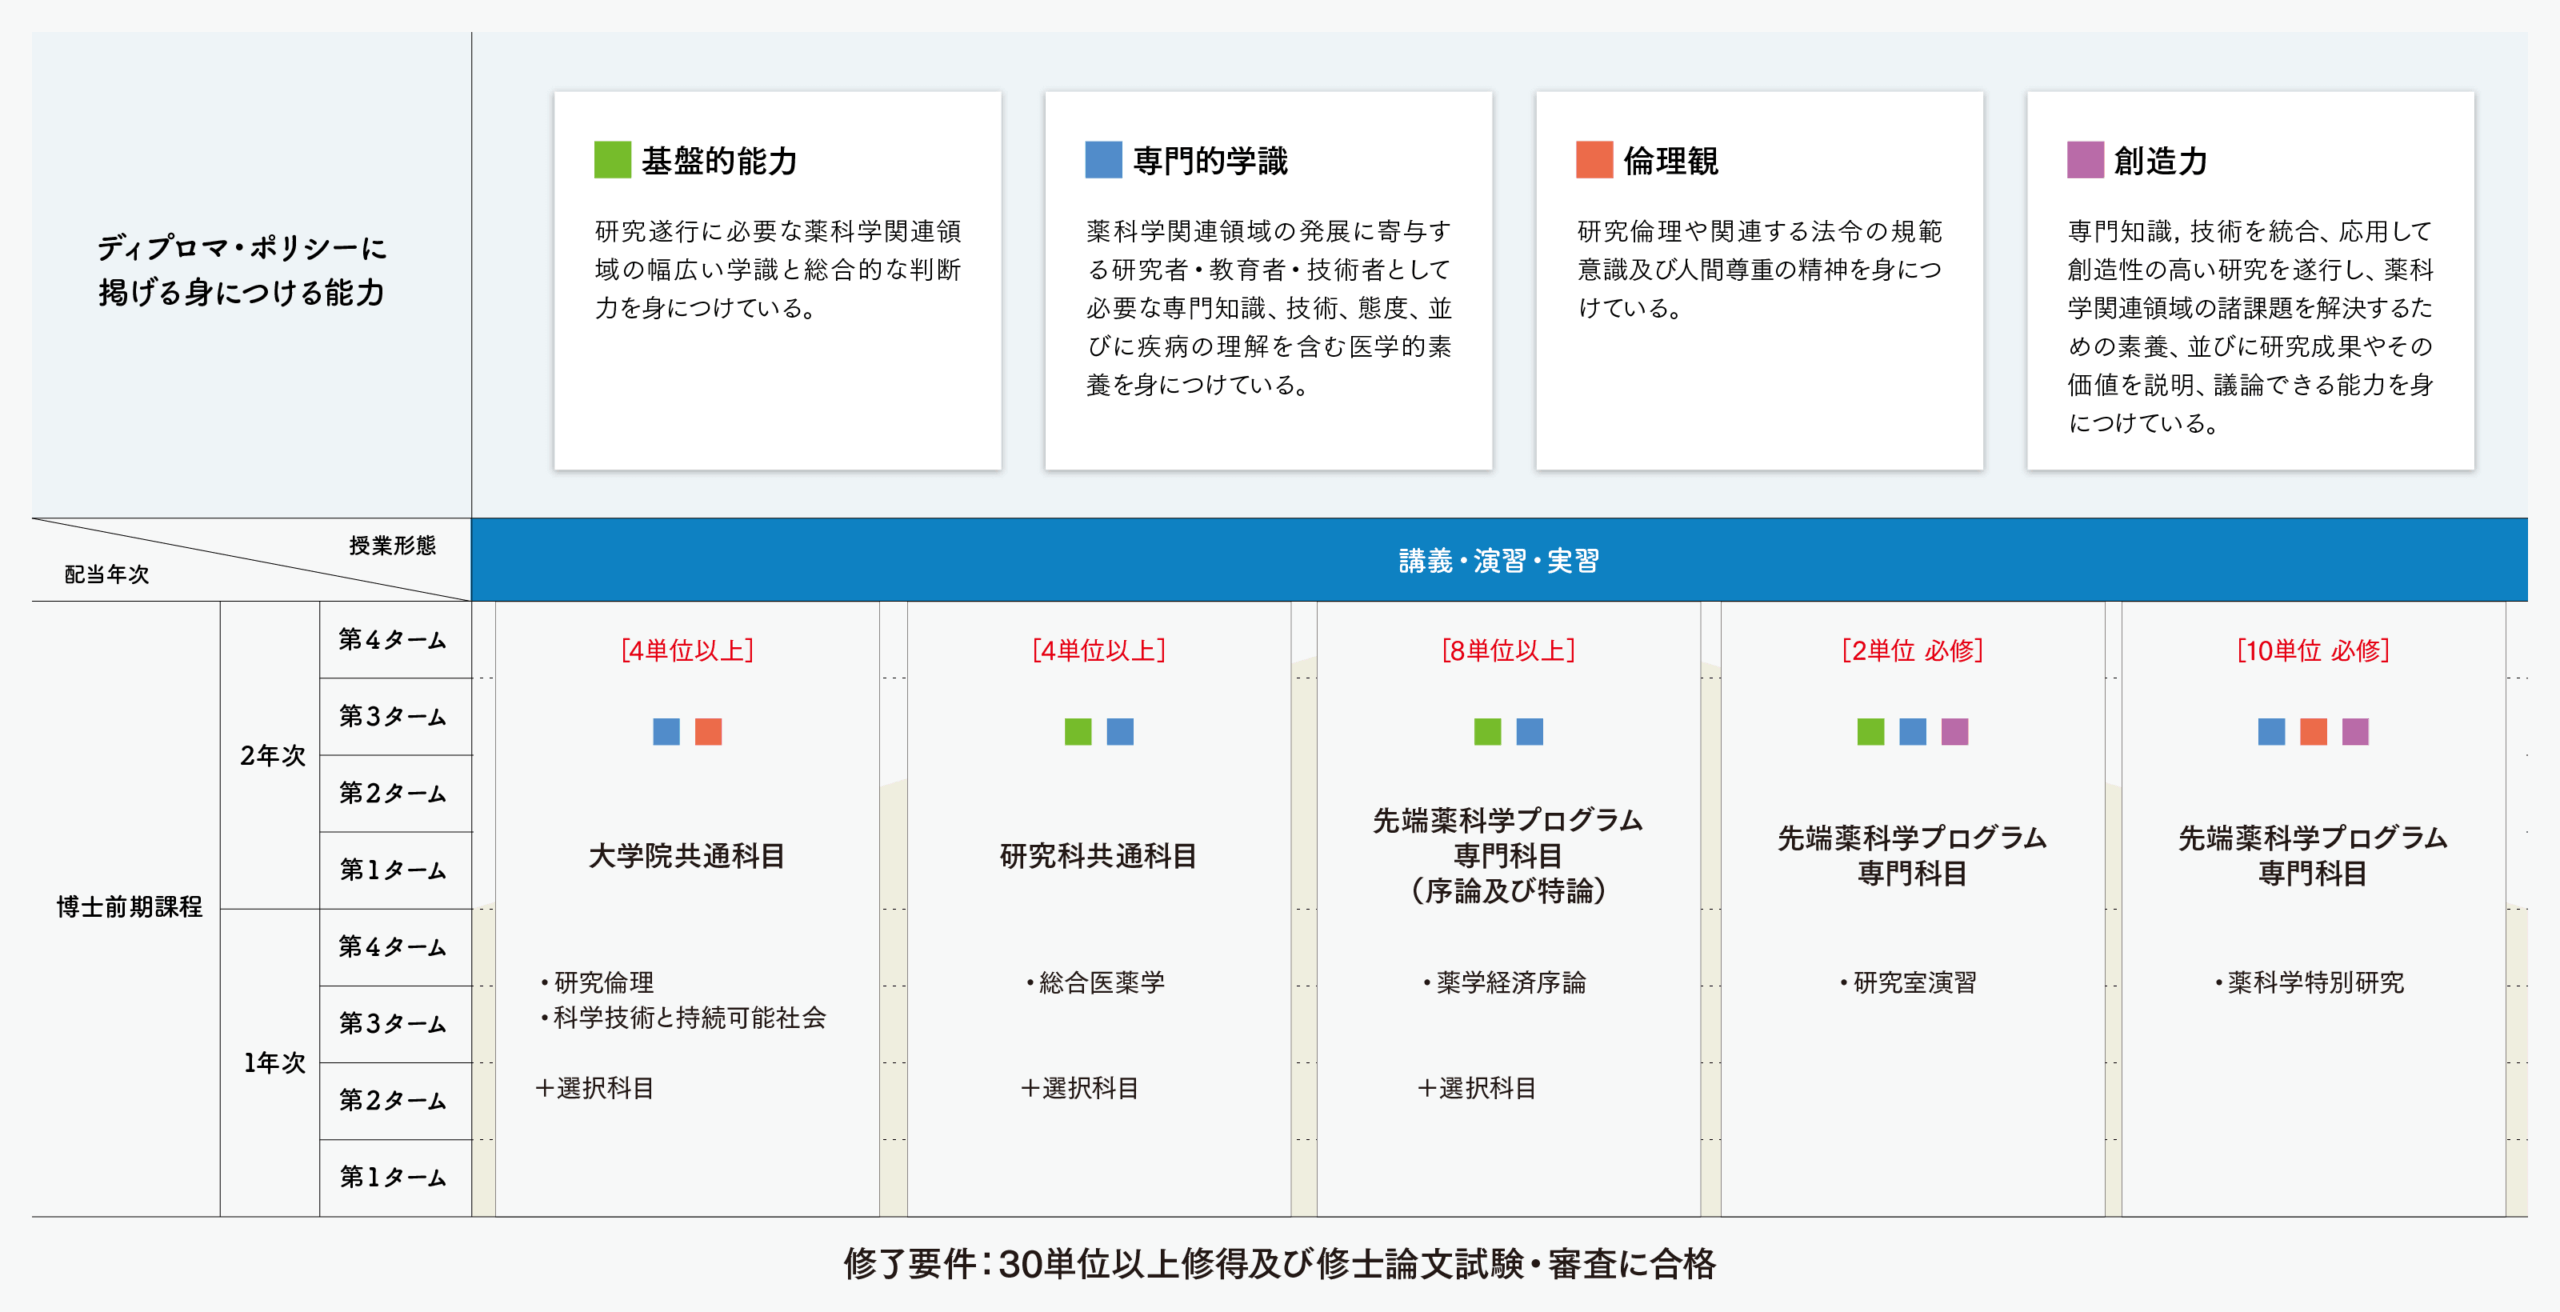Click orange square under [10単位 必修]
Image resolution: width=2560 pixels, height=1312 pixels.
tap(2313, 732)
